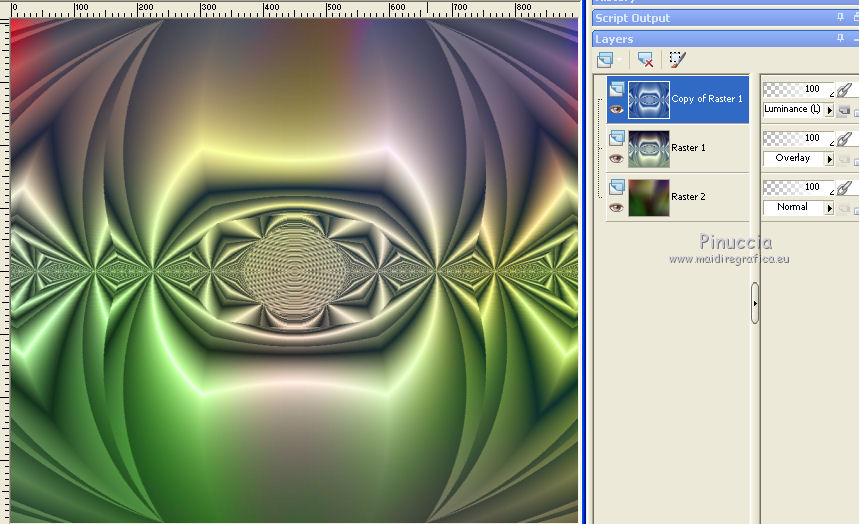The height and width of the screenshot is (524, 859).
Task: Click the Layers palette title bar
Action: [x=725, y=39]
